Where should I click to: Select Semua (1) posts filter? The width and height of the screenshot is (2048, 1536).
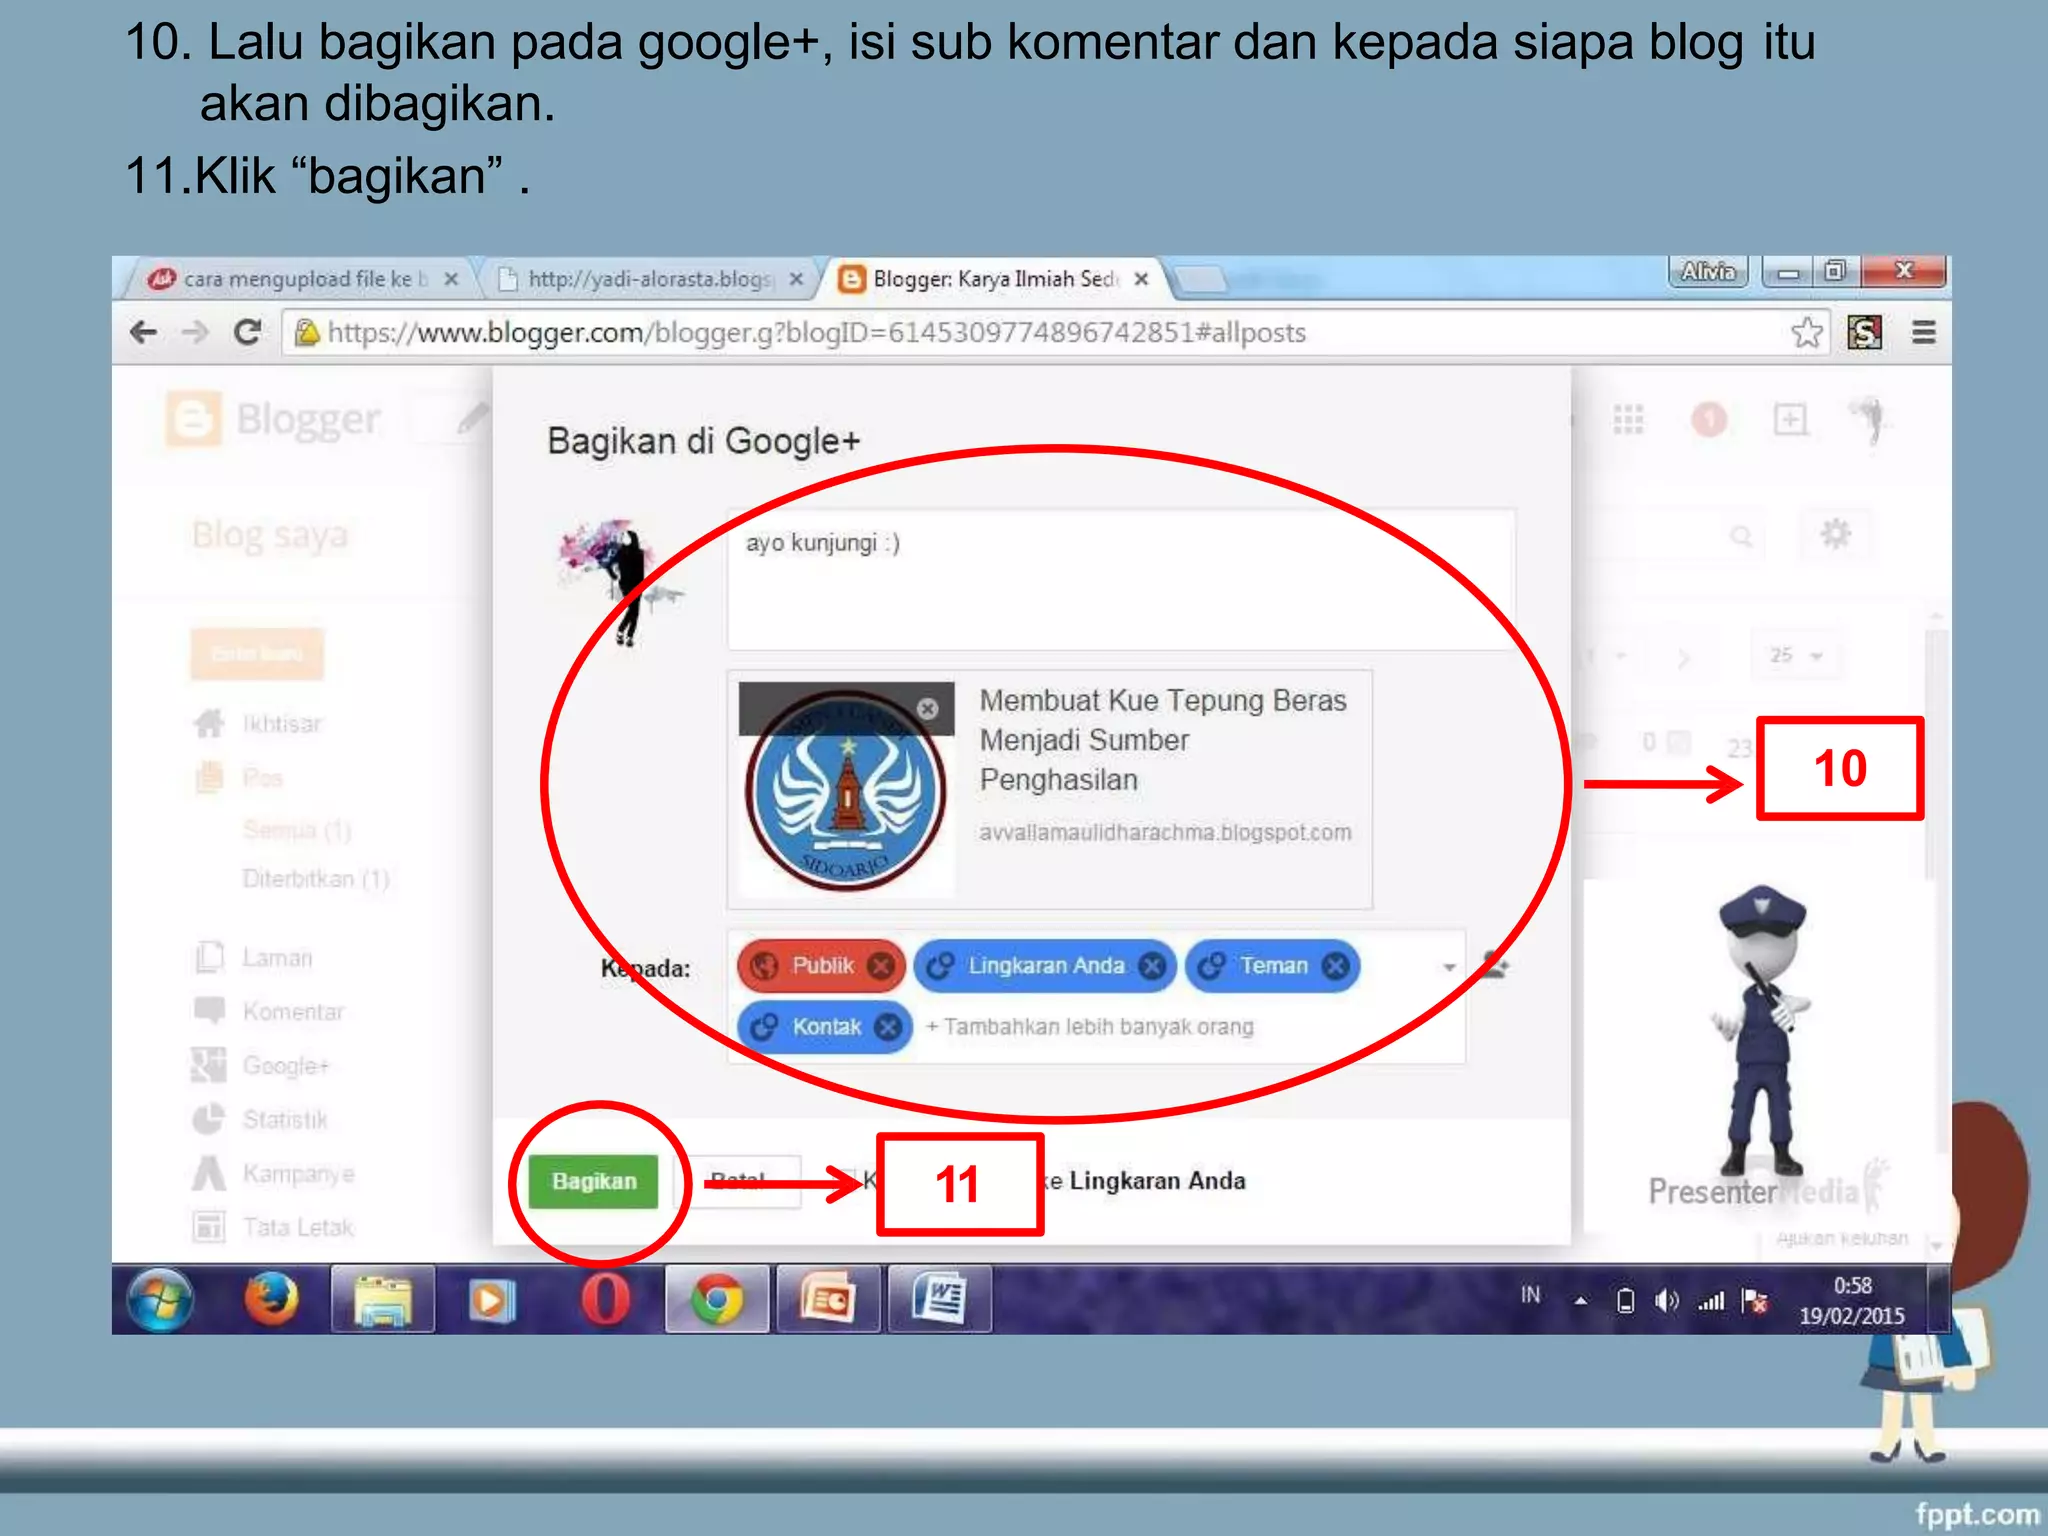click(296, 830)
